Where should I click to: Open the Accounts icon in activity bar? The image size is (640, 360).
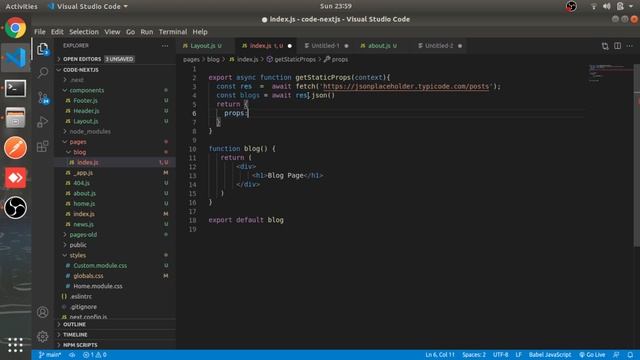point(42,312)
